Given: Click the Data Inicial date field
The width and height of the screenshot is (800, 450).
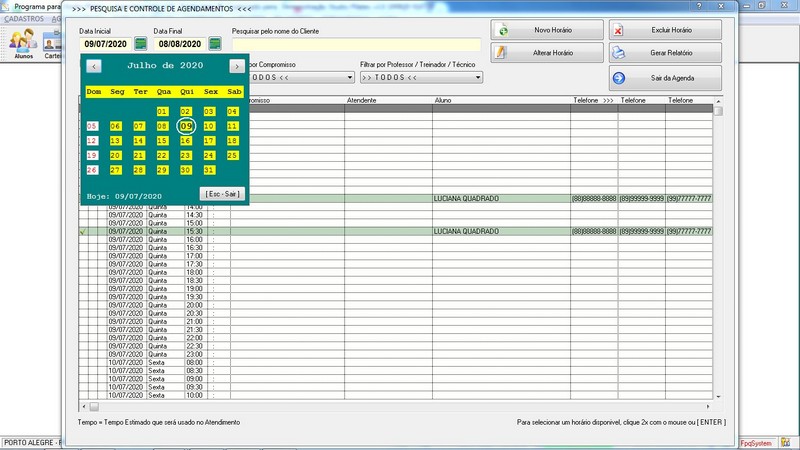Looking at the screenshot, I should tap(106, 44).
